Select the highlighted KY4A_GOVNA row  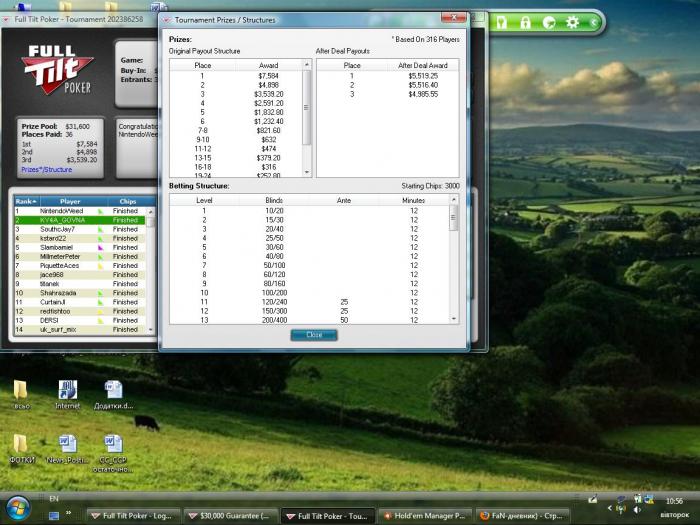coord(79,220)
